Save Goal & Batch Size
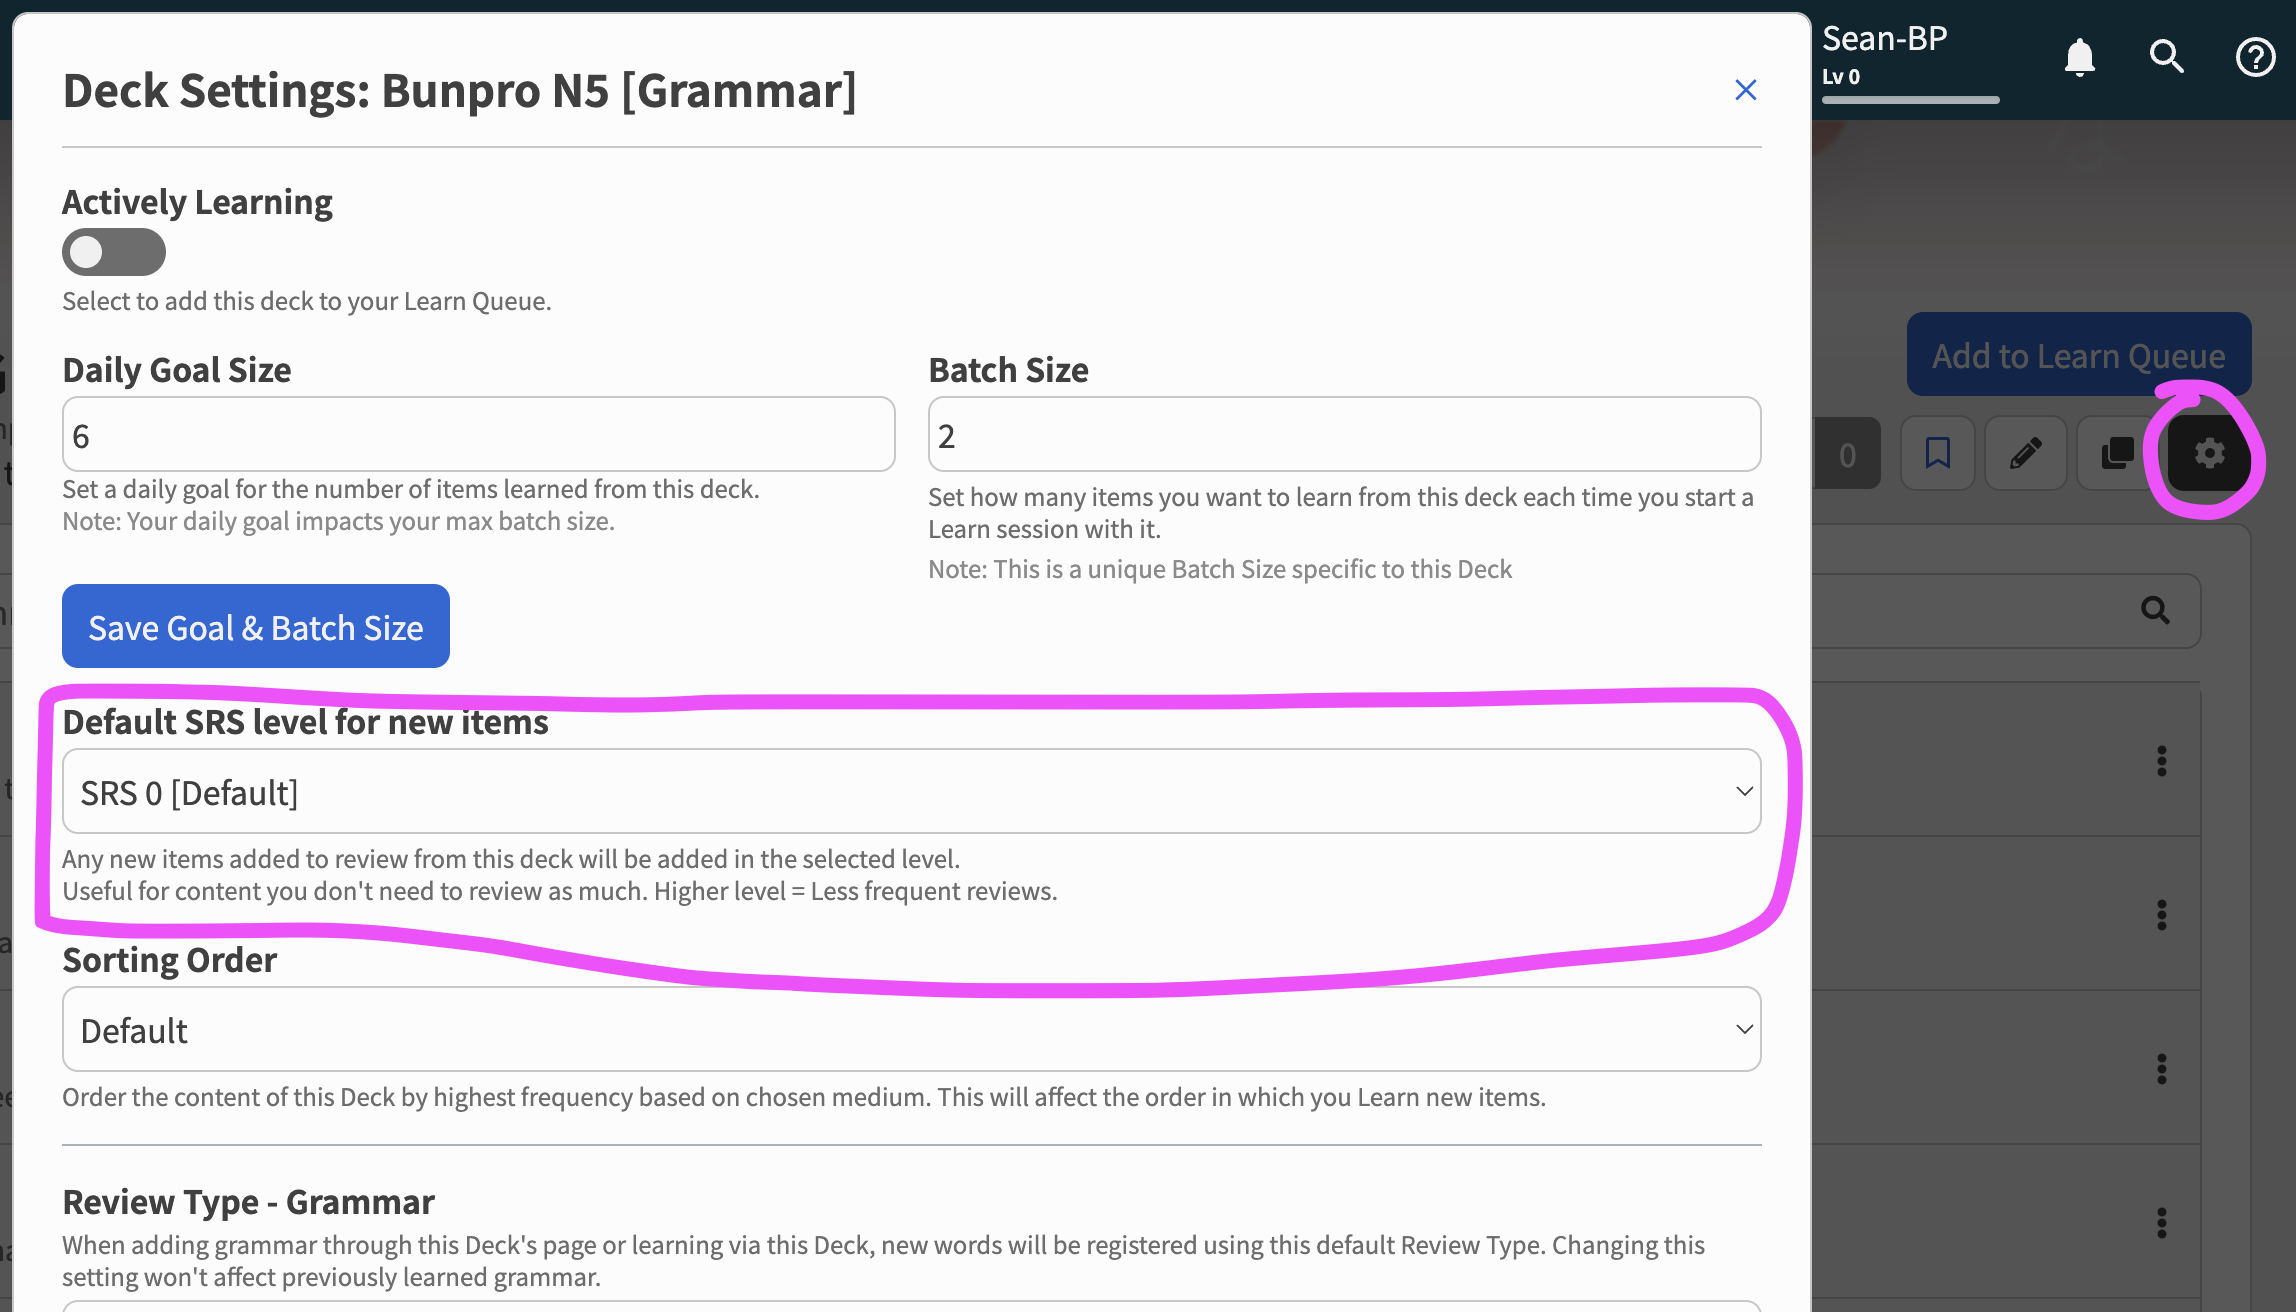Viewport: 2296px width, 1312px height. pyautogui.click(x=256, y=627)
